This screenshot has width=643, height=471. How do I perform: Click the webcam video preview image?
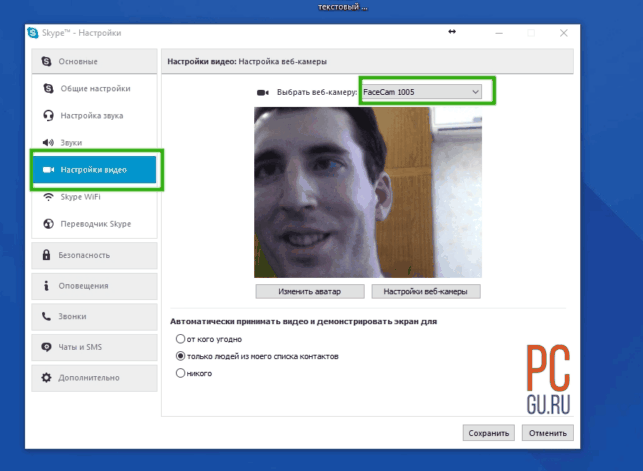[368, 192]
